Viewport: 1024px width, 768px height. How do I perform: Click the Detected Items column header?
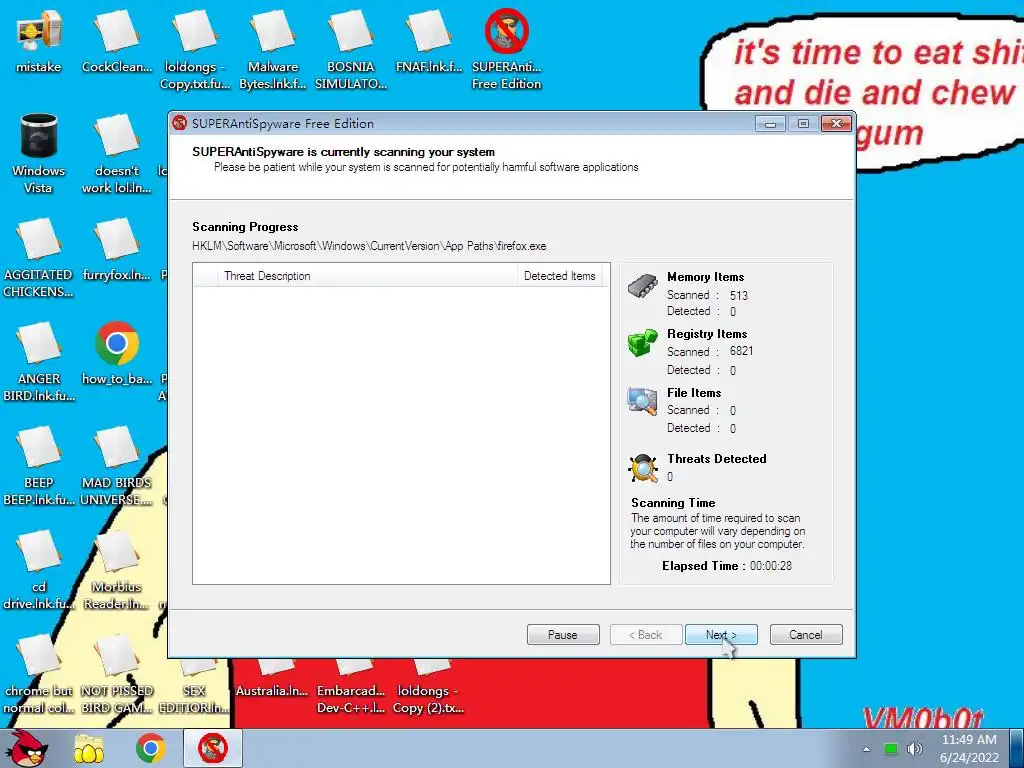[560, 276]
